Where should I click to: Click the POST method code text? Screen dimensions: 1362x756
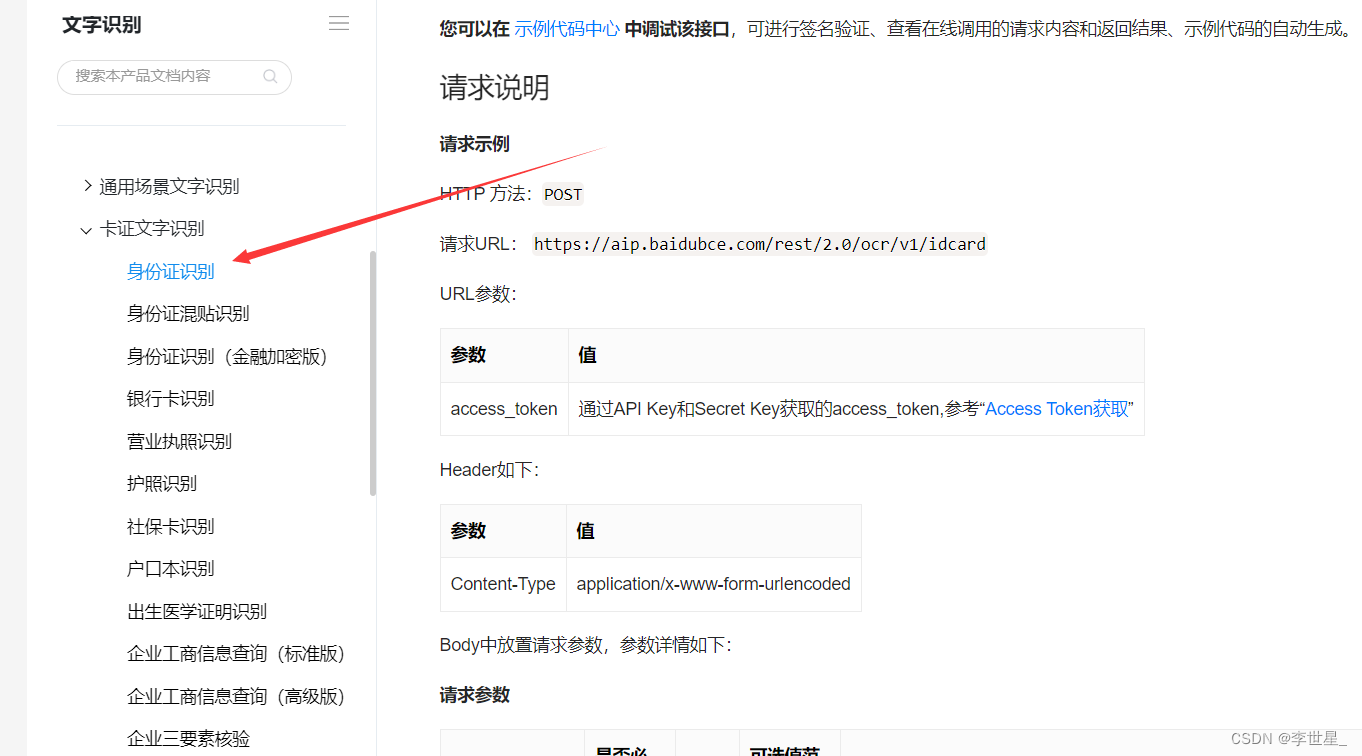[x=563, y=194]
